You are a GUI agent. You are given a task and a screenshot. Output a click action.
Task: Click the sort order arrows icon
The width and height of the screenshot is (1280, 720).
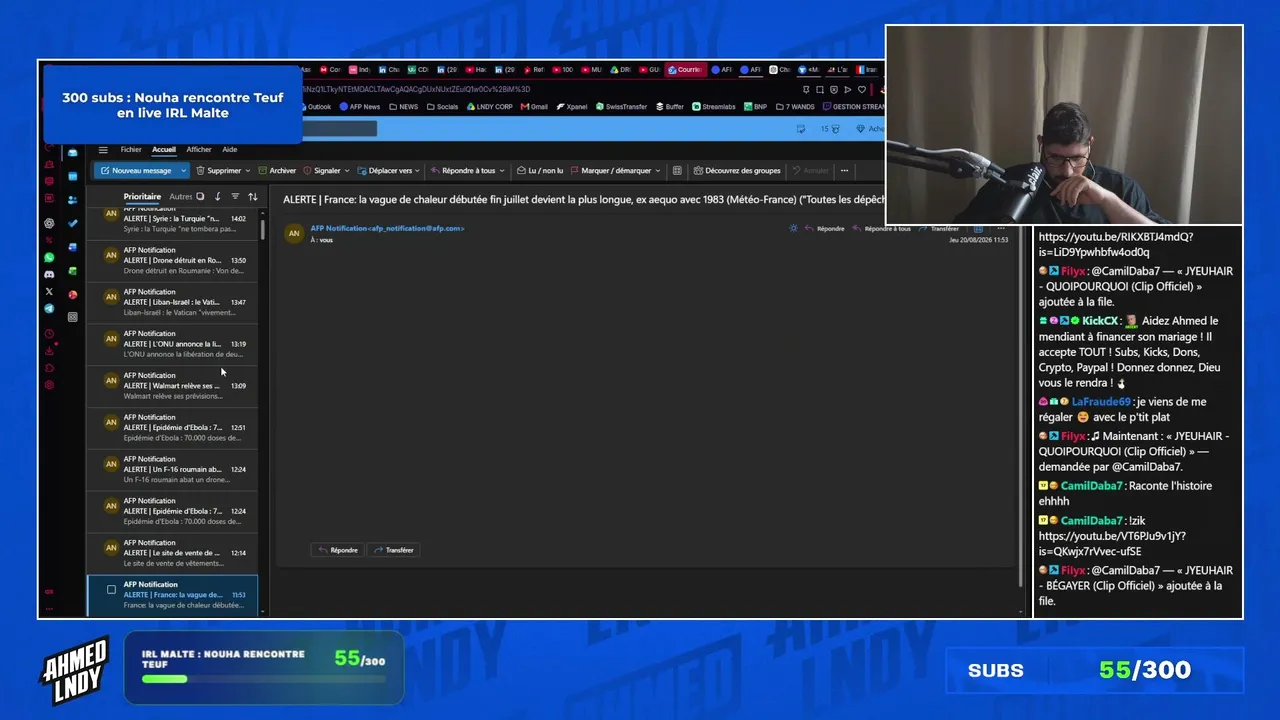pyautogui.click(x=253, y=197)
